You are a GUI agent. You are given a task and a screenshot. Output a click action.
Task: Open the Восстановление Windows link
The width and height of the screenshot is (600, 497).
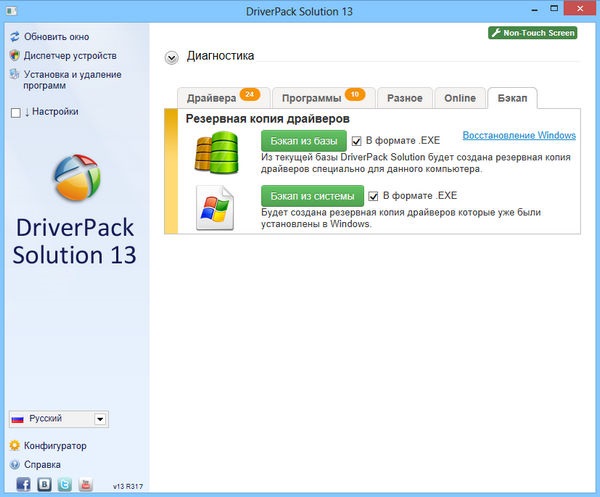[519, 135]
